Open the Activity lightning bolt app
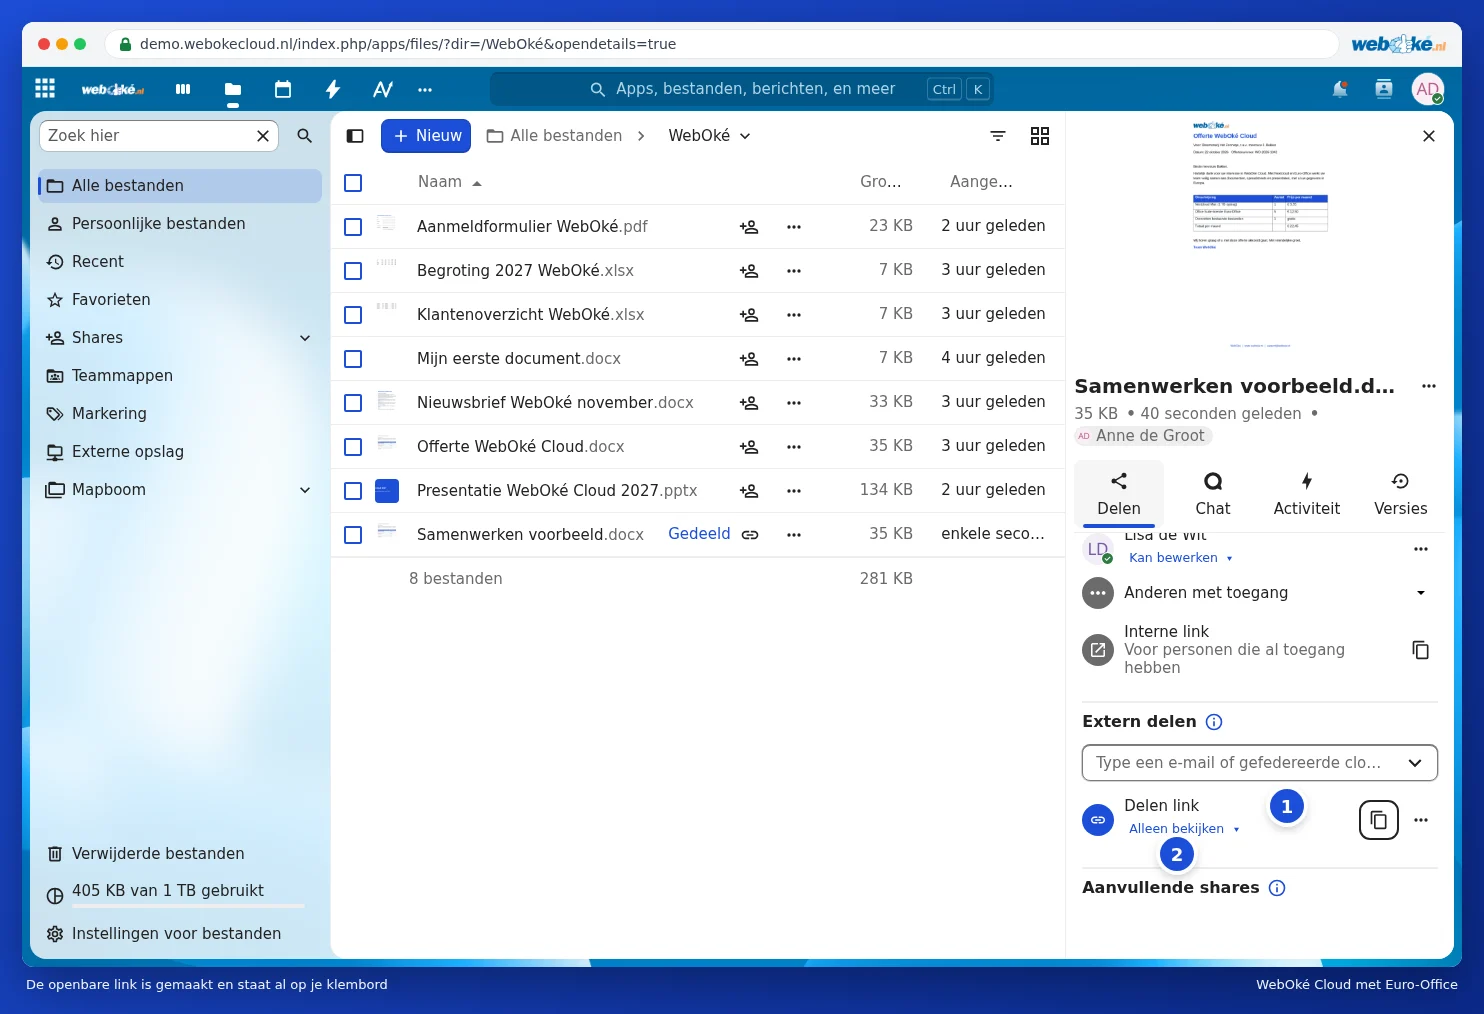The image size is (1484, 1014). pos(333,89)
